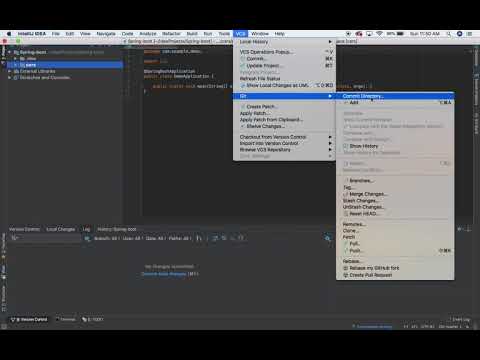Open the TODO tool window button

click(x=93, y=319)
